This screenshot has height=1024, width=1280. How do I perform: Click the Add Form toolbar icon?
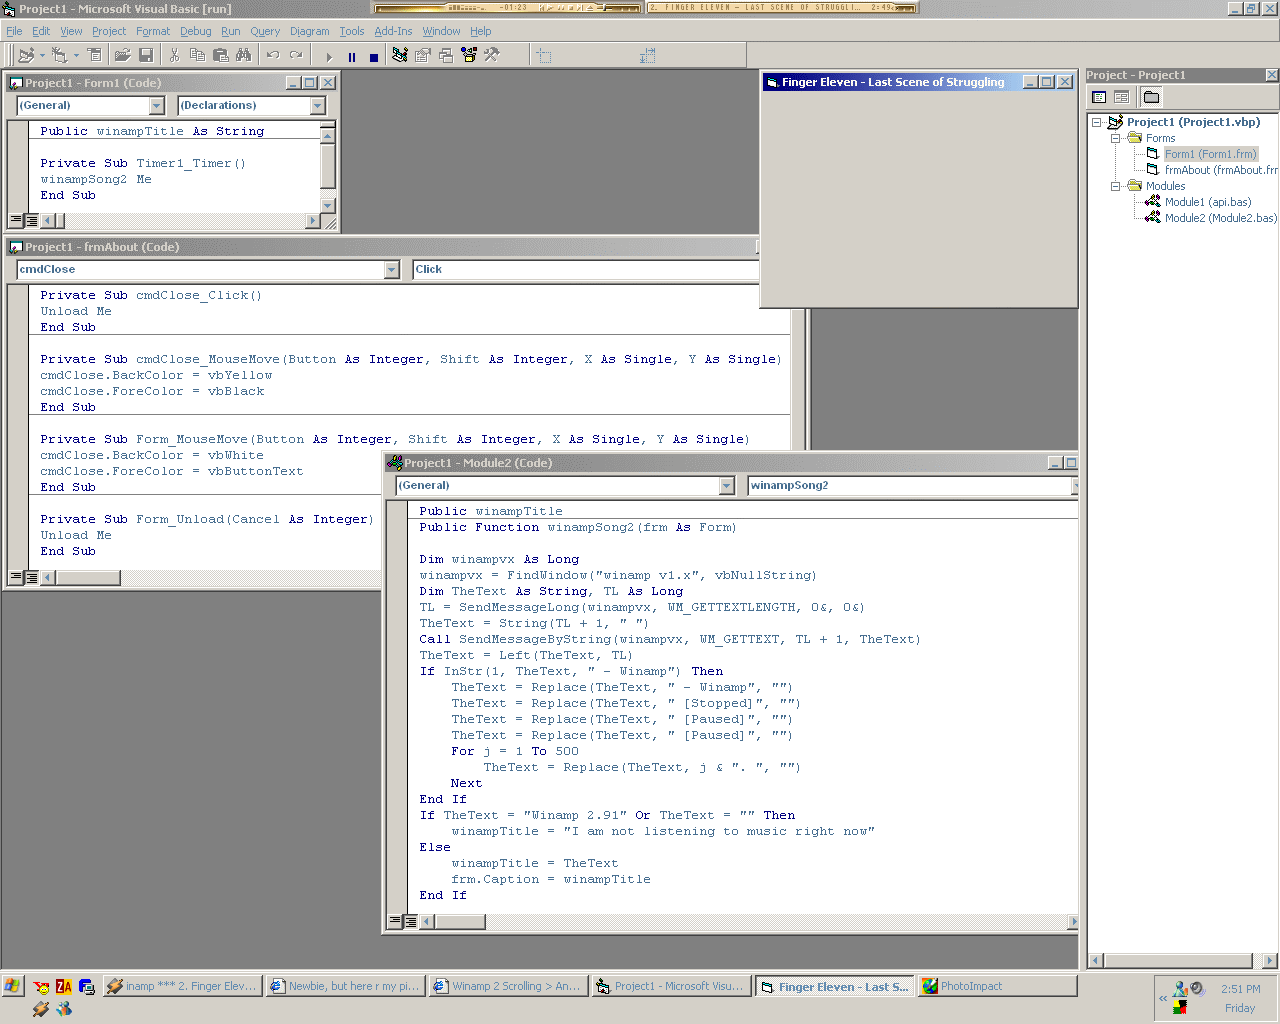click(60, 56)
